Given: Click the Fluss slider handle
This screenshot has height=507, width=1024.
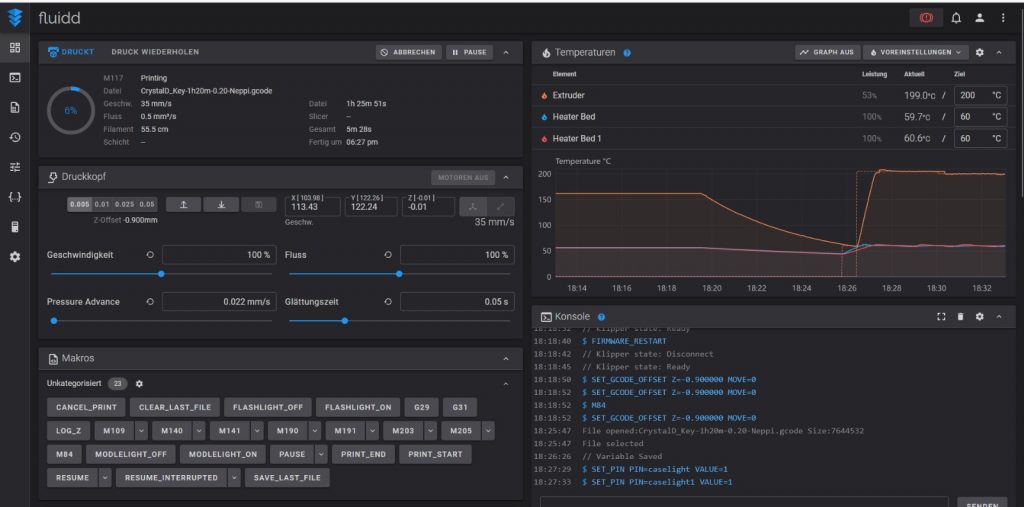Looking at the screenshot, I should pos(399,273).
